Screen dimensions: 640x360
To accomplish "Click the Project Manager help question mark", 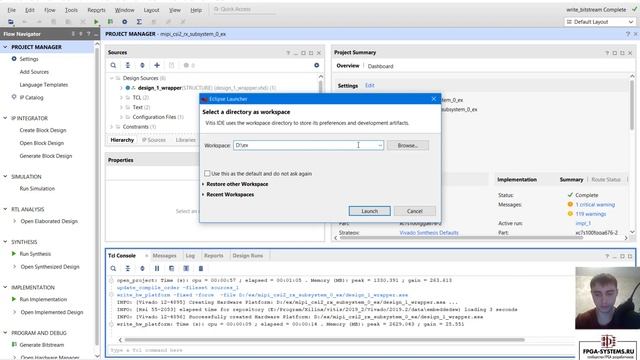I will 628,34.
